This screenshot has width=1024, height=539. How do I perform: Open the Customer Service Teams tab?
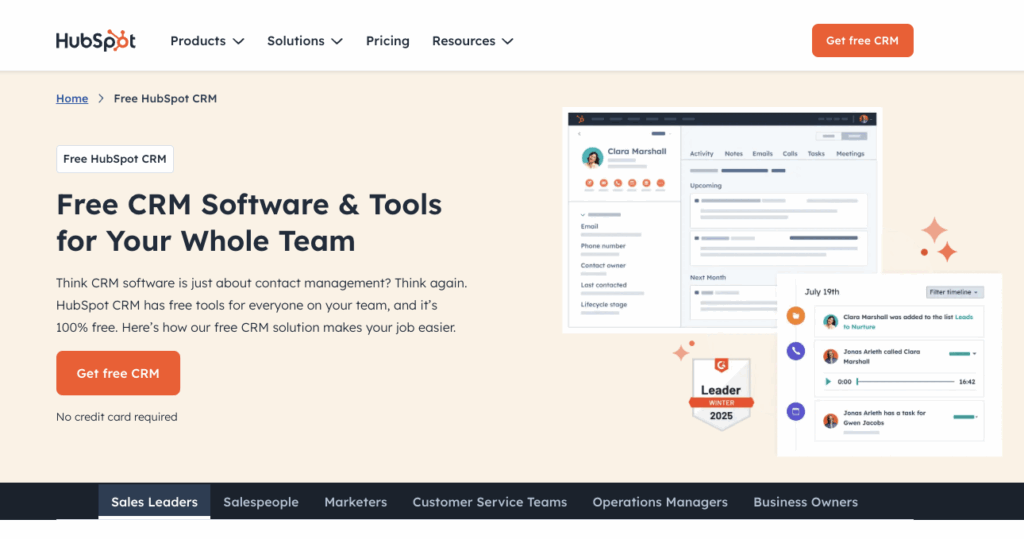point(489,502)
